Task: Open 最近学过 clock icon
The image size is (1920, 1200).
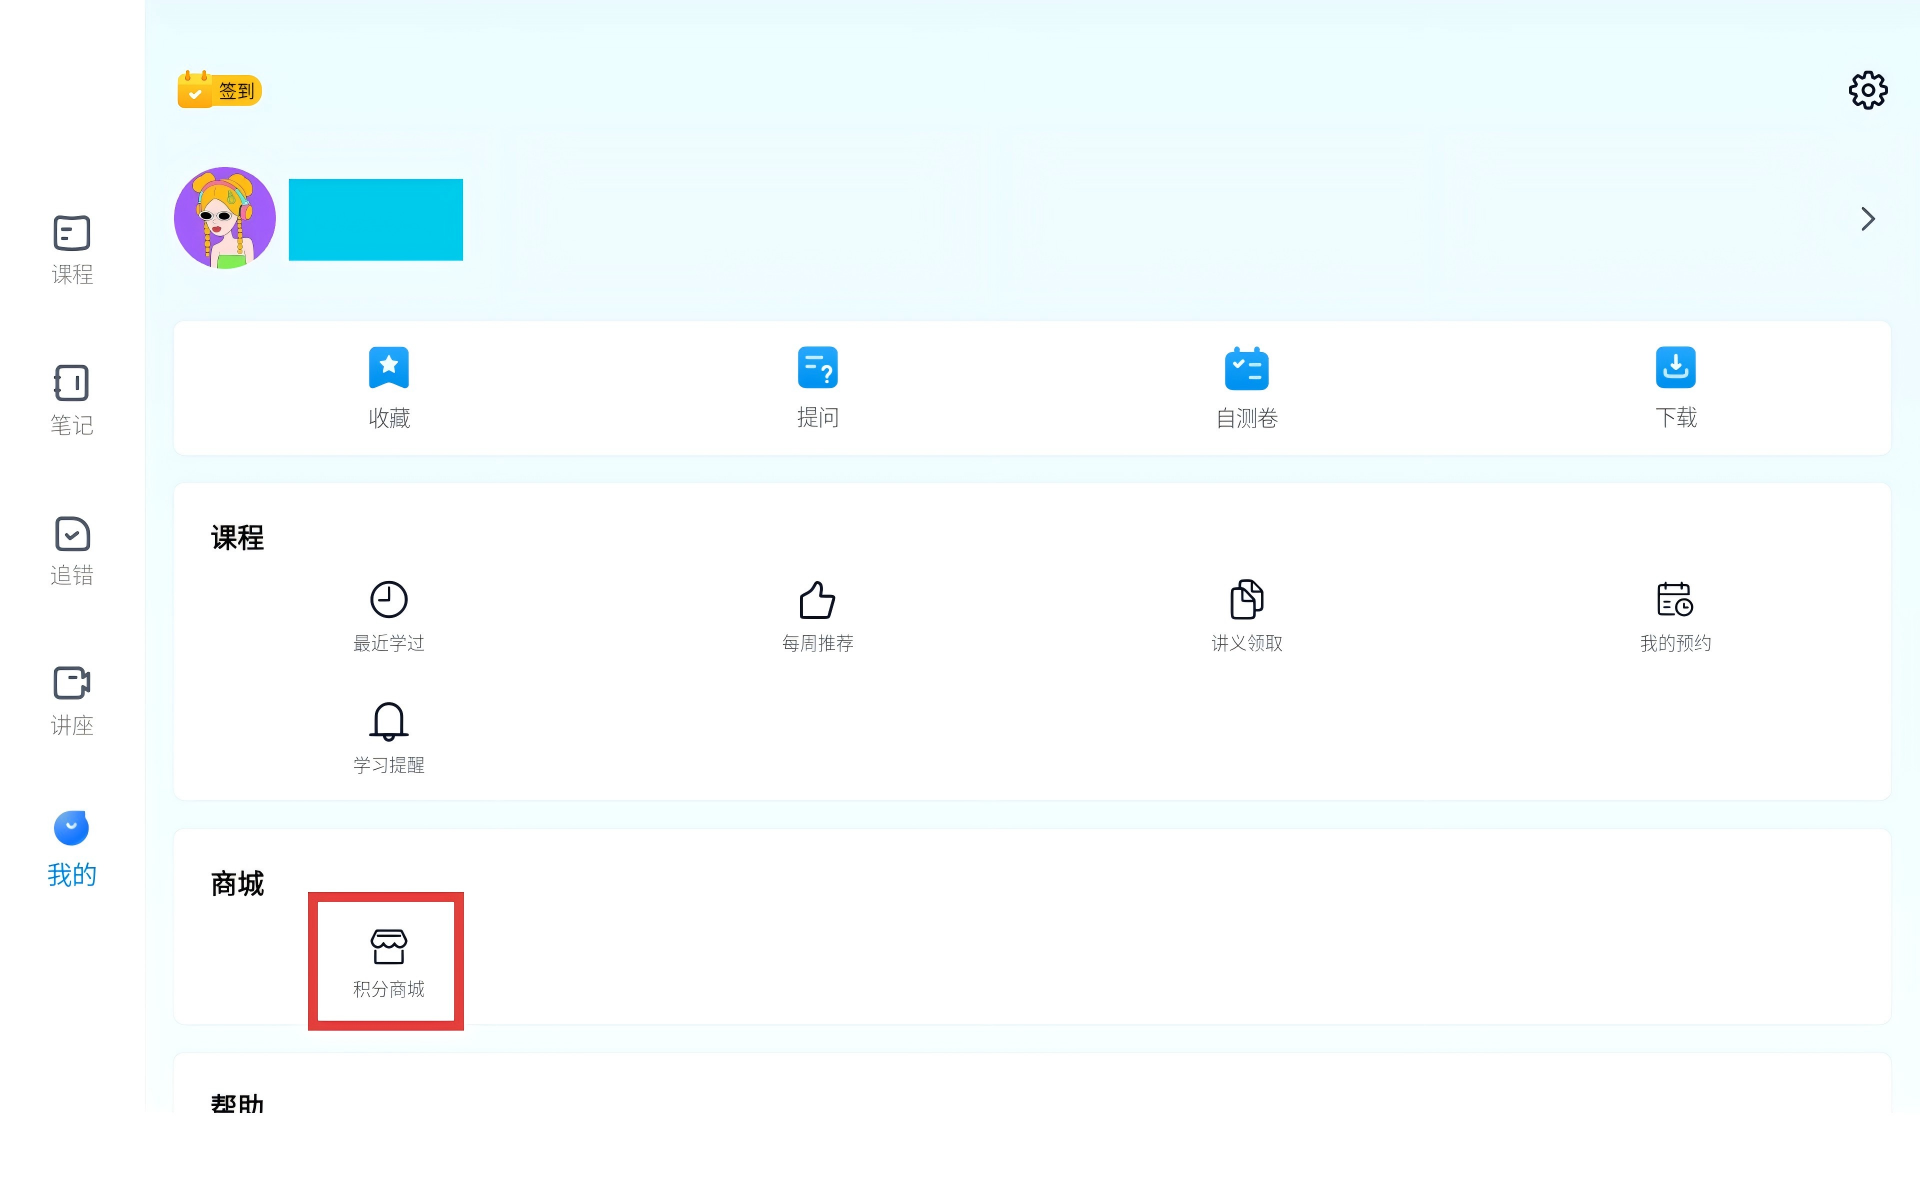Action: point(389,599)
